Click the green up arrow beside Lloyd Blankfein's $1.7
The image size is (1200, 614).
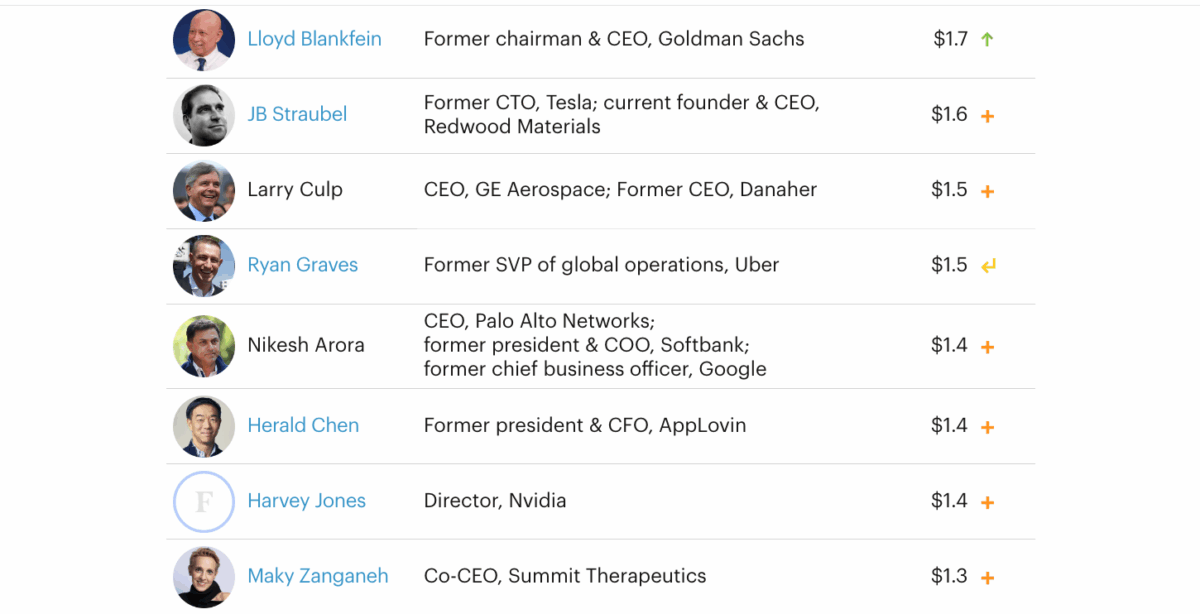[x=987, y=40]
